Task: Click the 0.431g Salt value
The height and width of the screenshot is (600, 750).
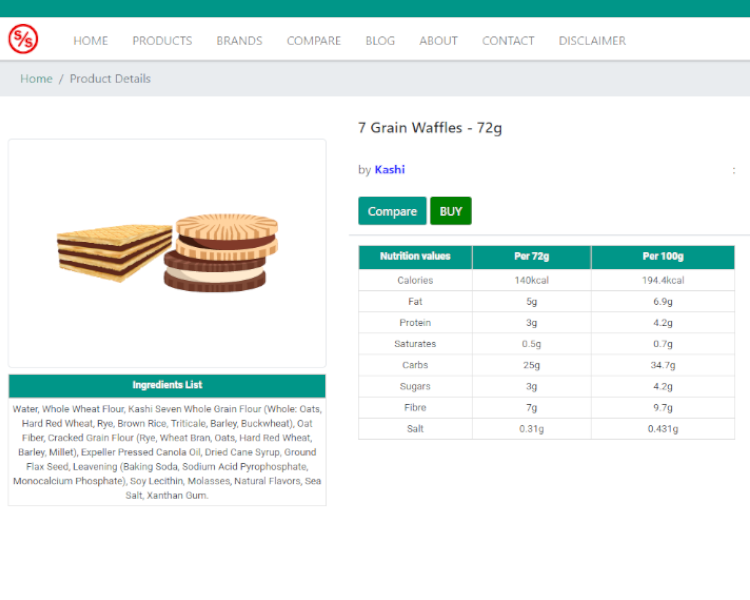Action: [x=663, y=429]
